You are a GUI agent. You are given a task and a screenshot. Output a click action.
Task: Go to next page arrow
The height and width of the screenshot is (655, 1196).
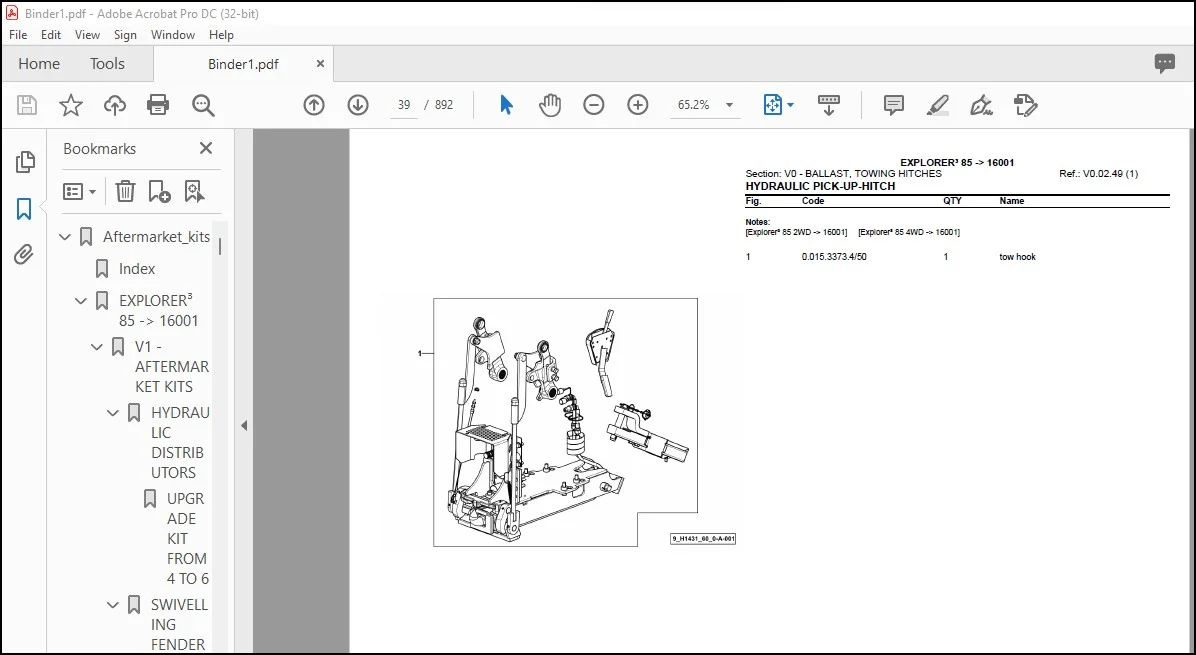(x=358, y=105)
